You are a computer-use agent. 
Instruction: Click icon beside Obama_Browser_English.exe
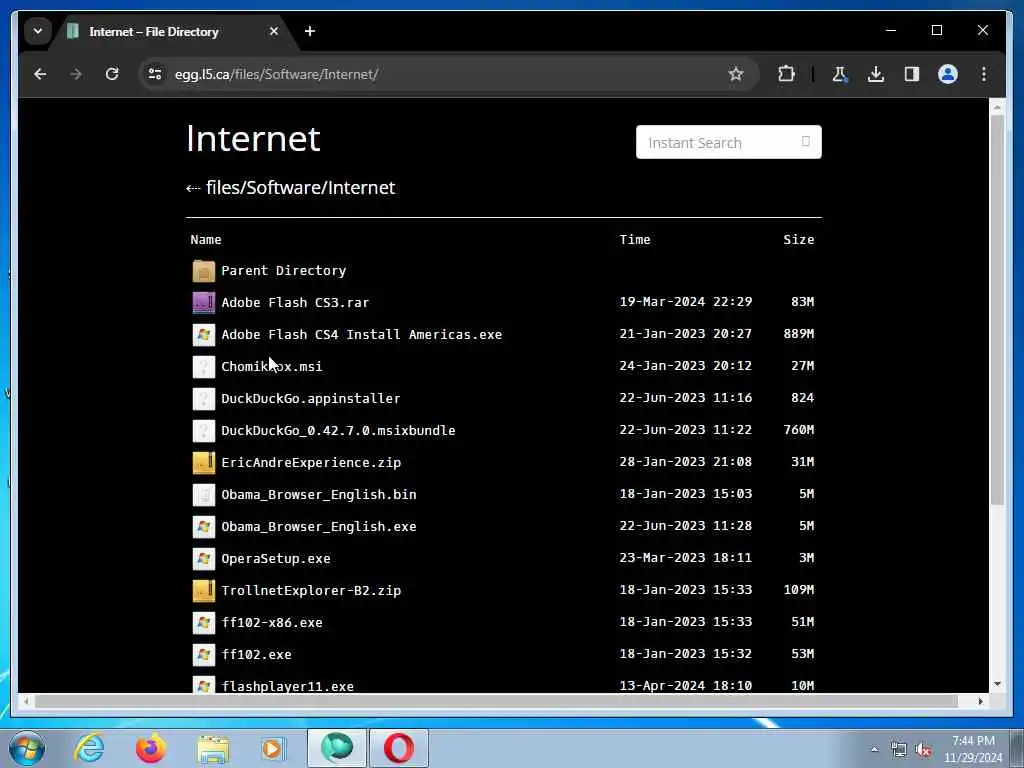pyautogui.click(x=204, y=526)
